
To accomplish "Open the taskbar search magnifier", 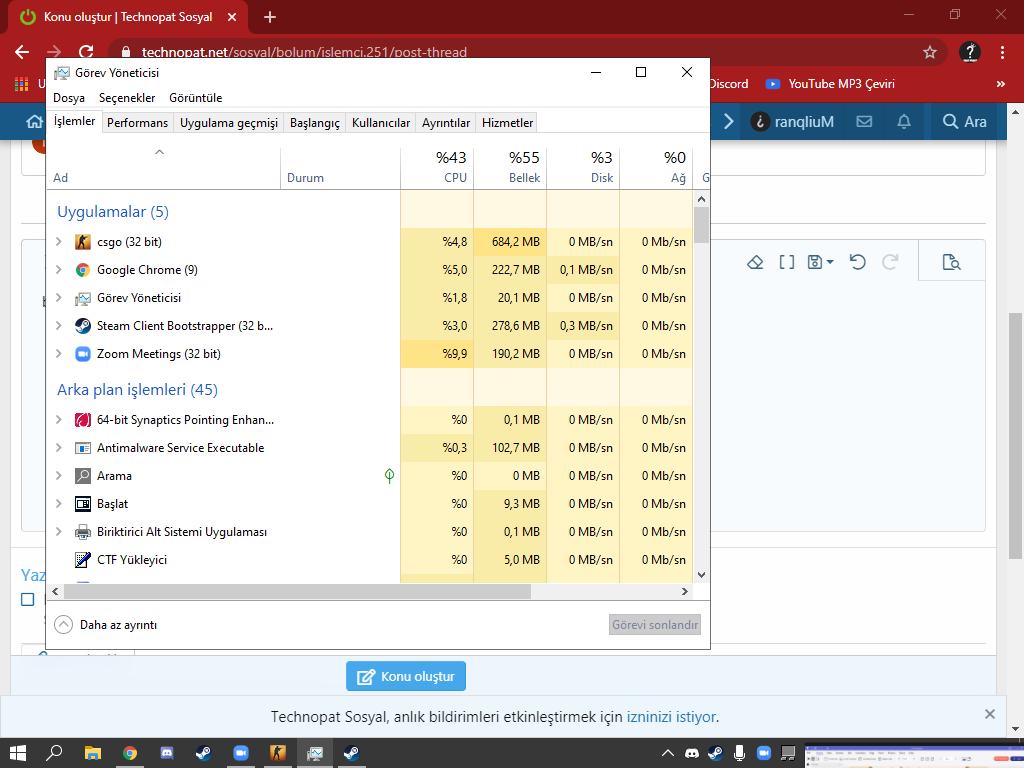I will click(55, 753).
